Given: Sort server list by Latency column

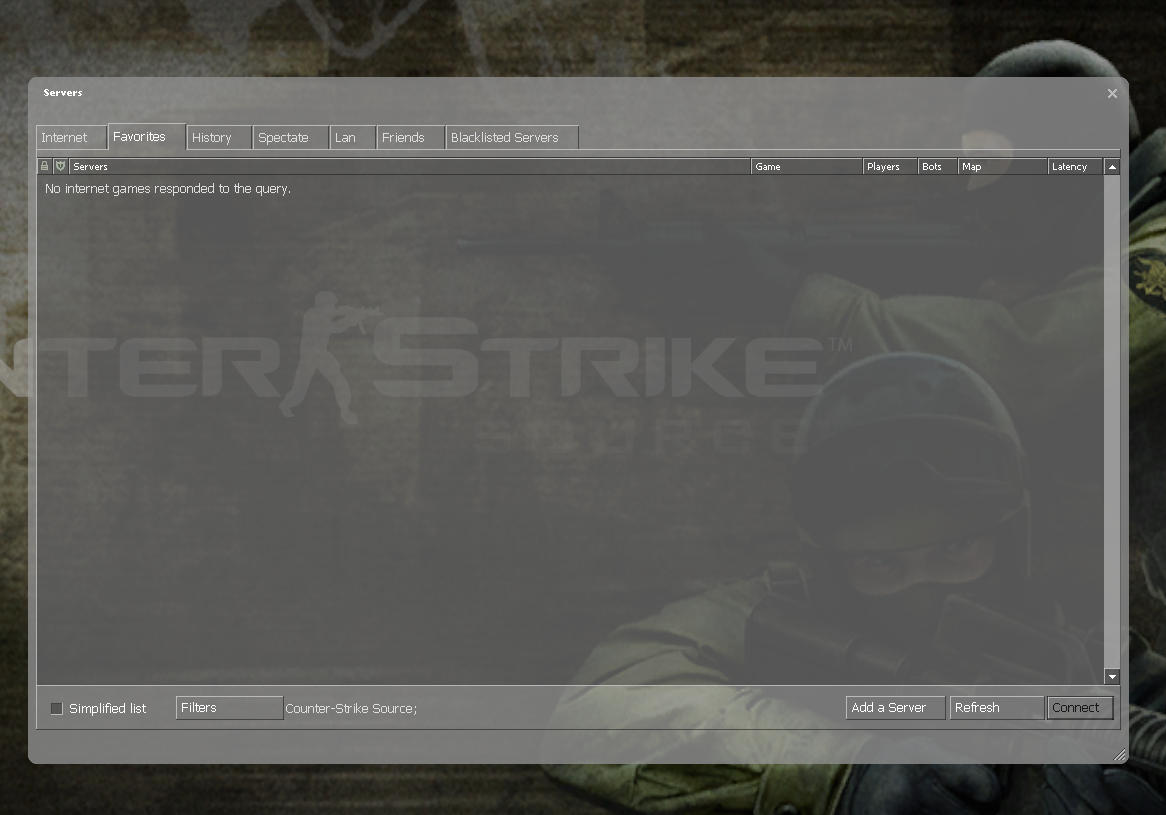Looking at the screenshot, I should tap(1074, 167).
